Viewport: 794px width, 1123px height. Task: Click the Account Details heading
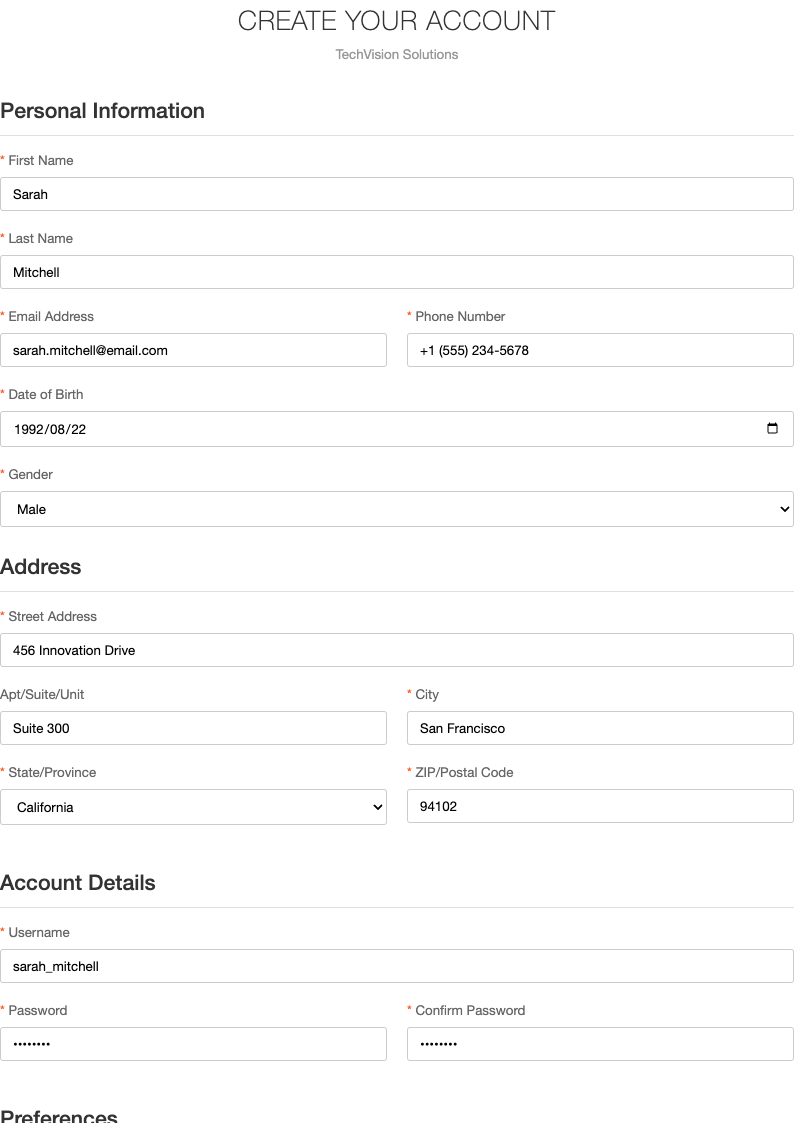(78, 883)
